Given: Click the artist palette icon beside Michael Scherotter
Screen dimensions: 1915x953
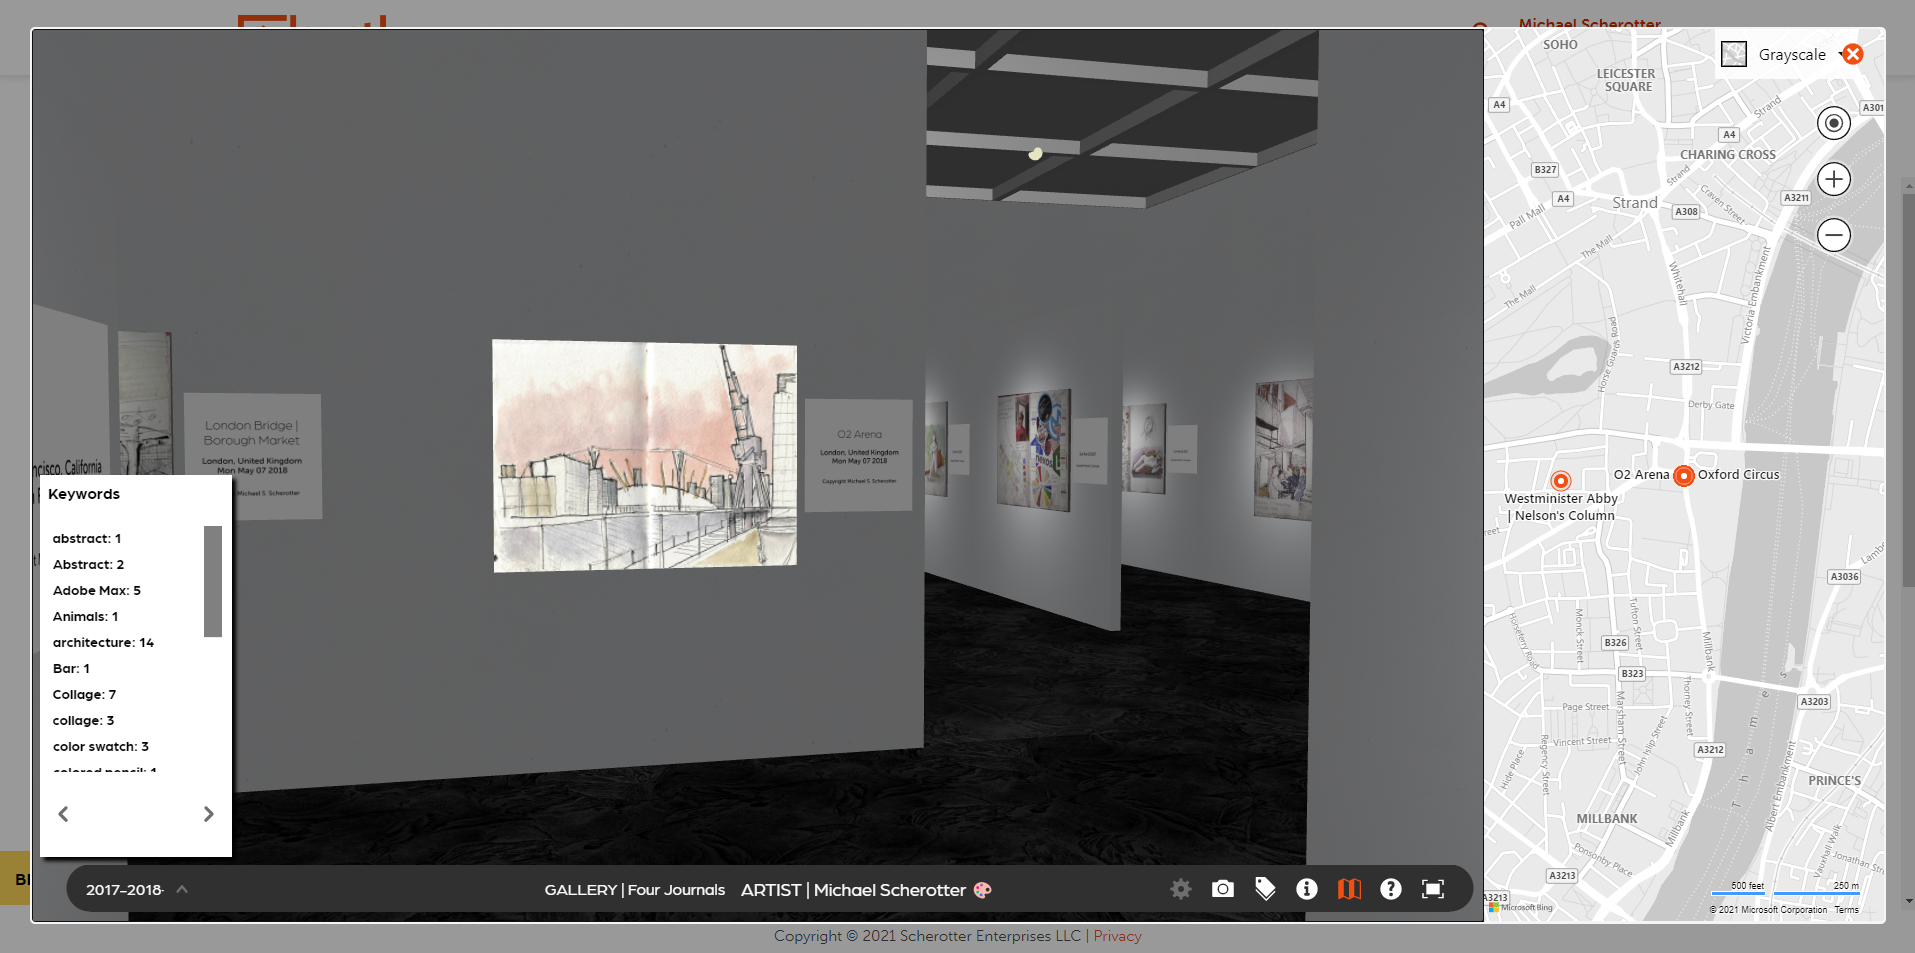Looking at the screenshot, I should coord(983,890).
